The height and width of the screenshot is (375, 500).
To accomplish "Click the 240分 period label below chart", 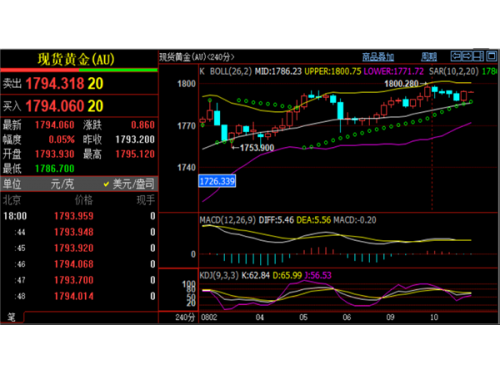I will click(x=185, y=317).
